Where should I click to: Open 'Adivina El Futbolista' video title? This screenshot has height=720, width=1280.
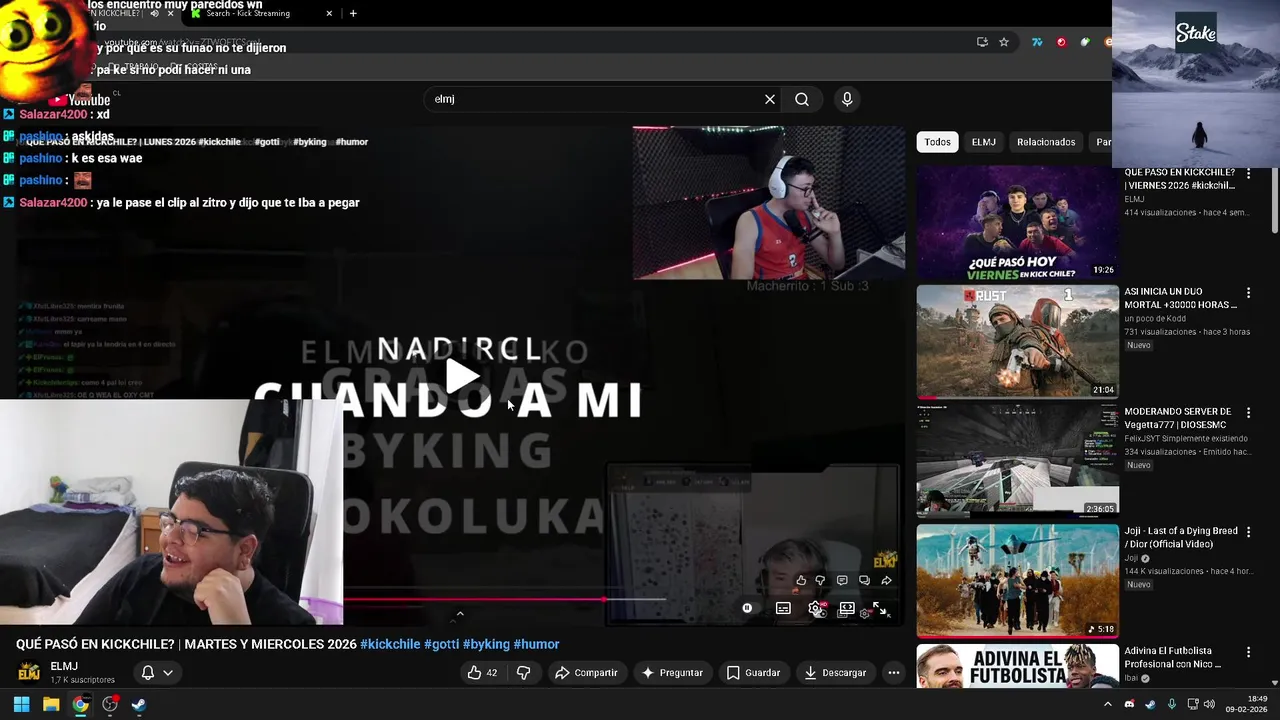click(1174, 657)
